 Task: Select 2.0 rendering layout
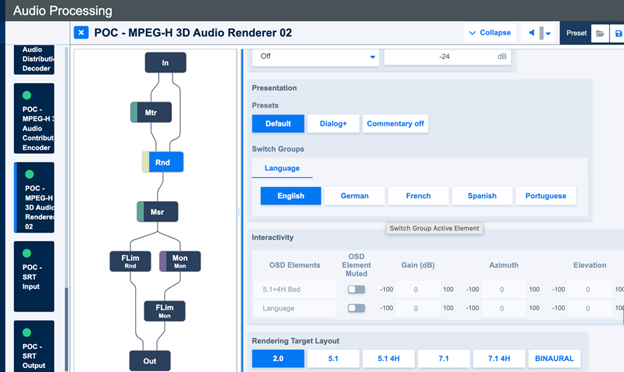[278, 358]
